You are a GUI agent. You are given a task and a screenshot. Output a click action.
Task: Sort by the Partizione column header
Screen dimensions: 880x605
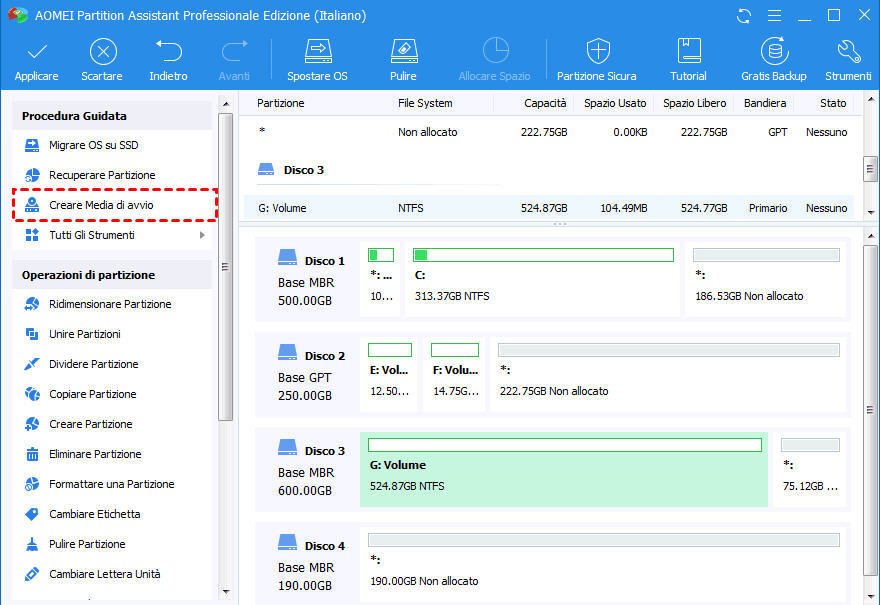tap(281, 103)
